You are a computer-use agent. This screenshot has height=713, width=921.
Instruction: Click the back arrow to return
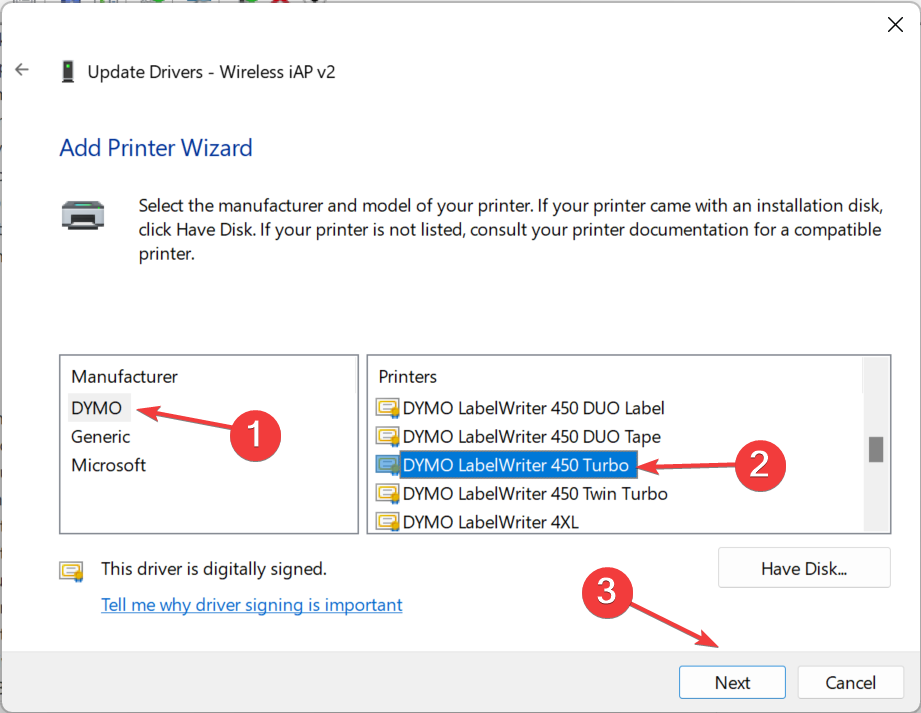[x=21, y=69]
